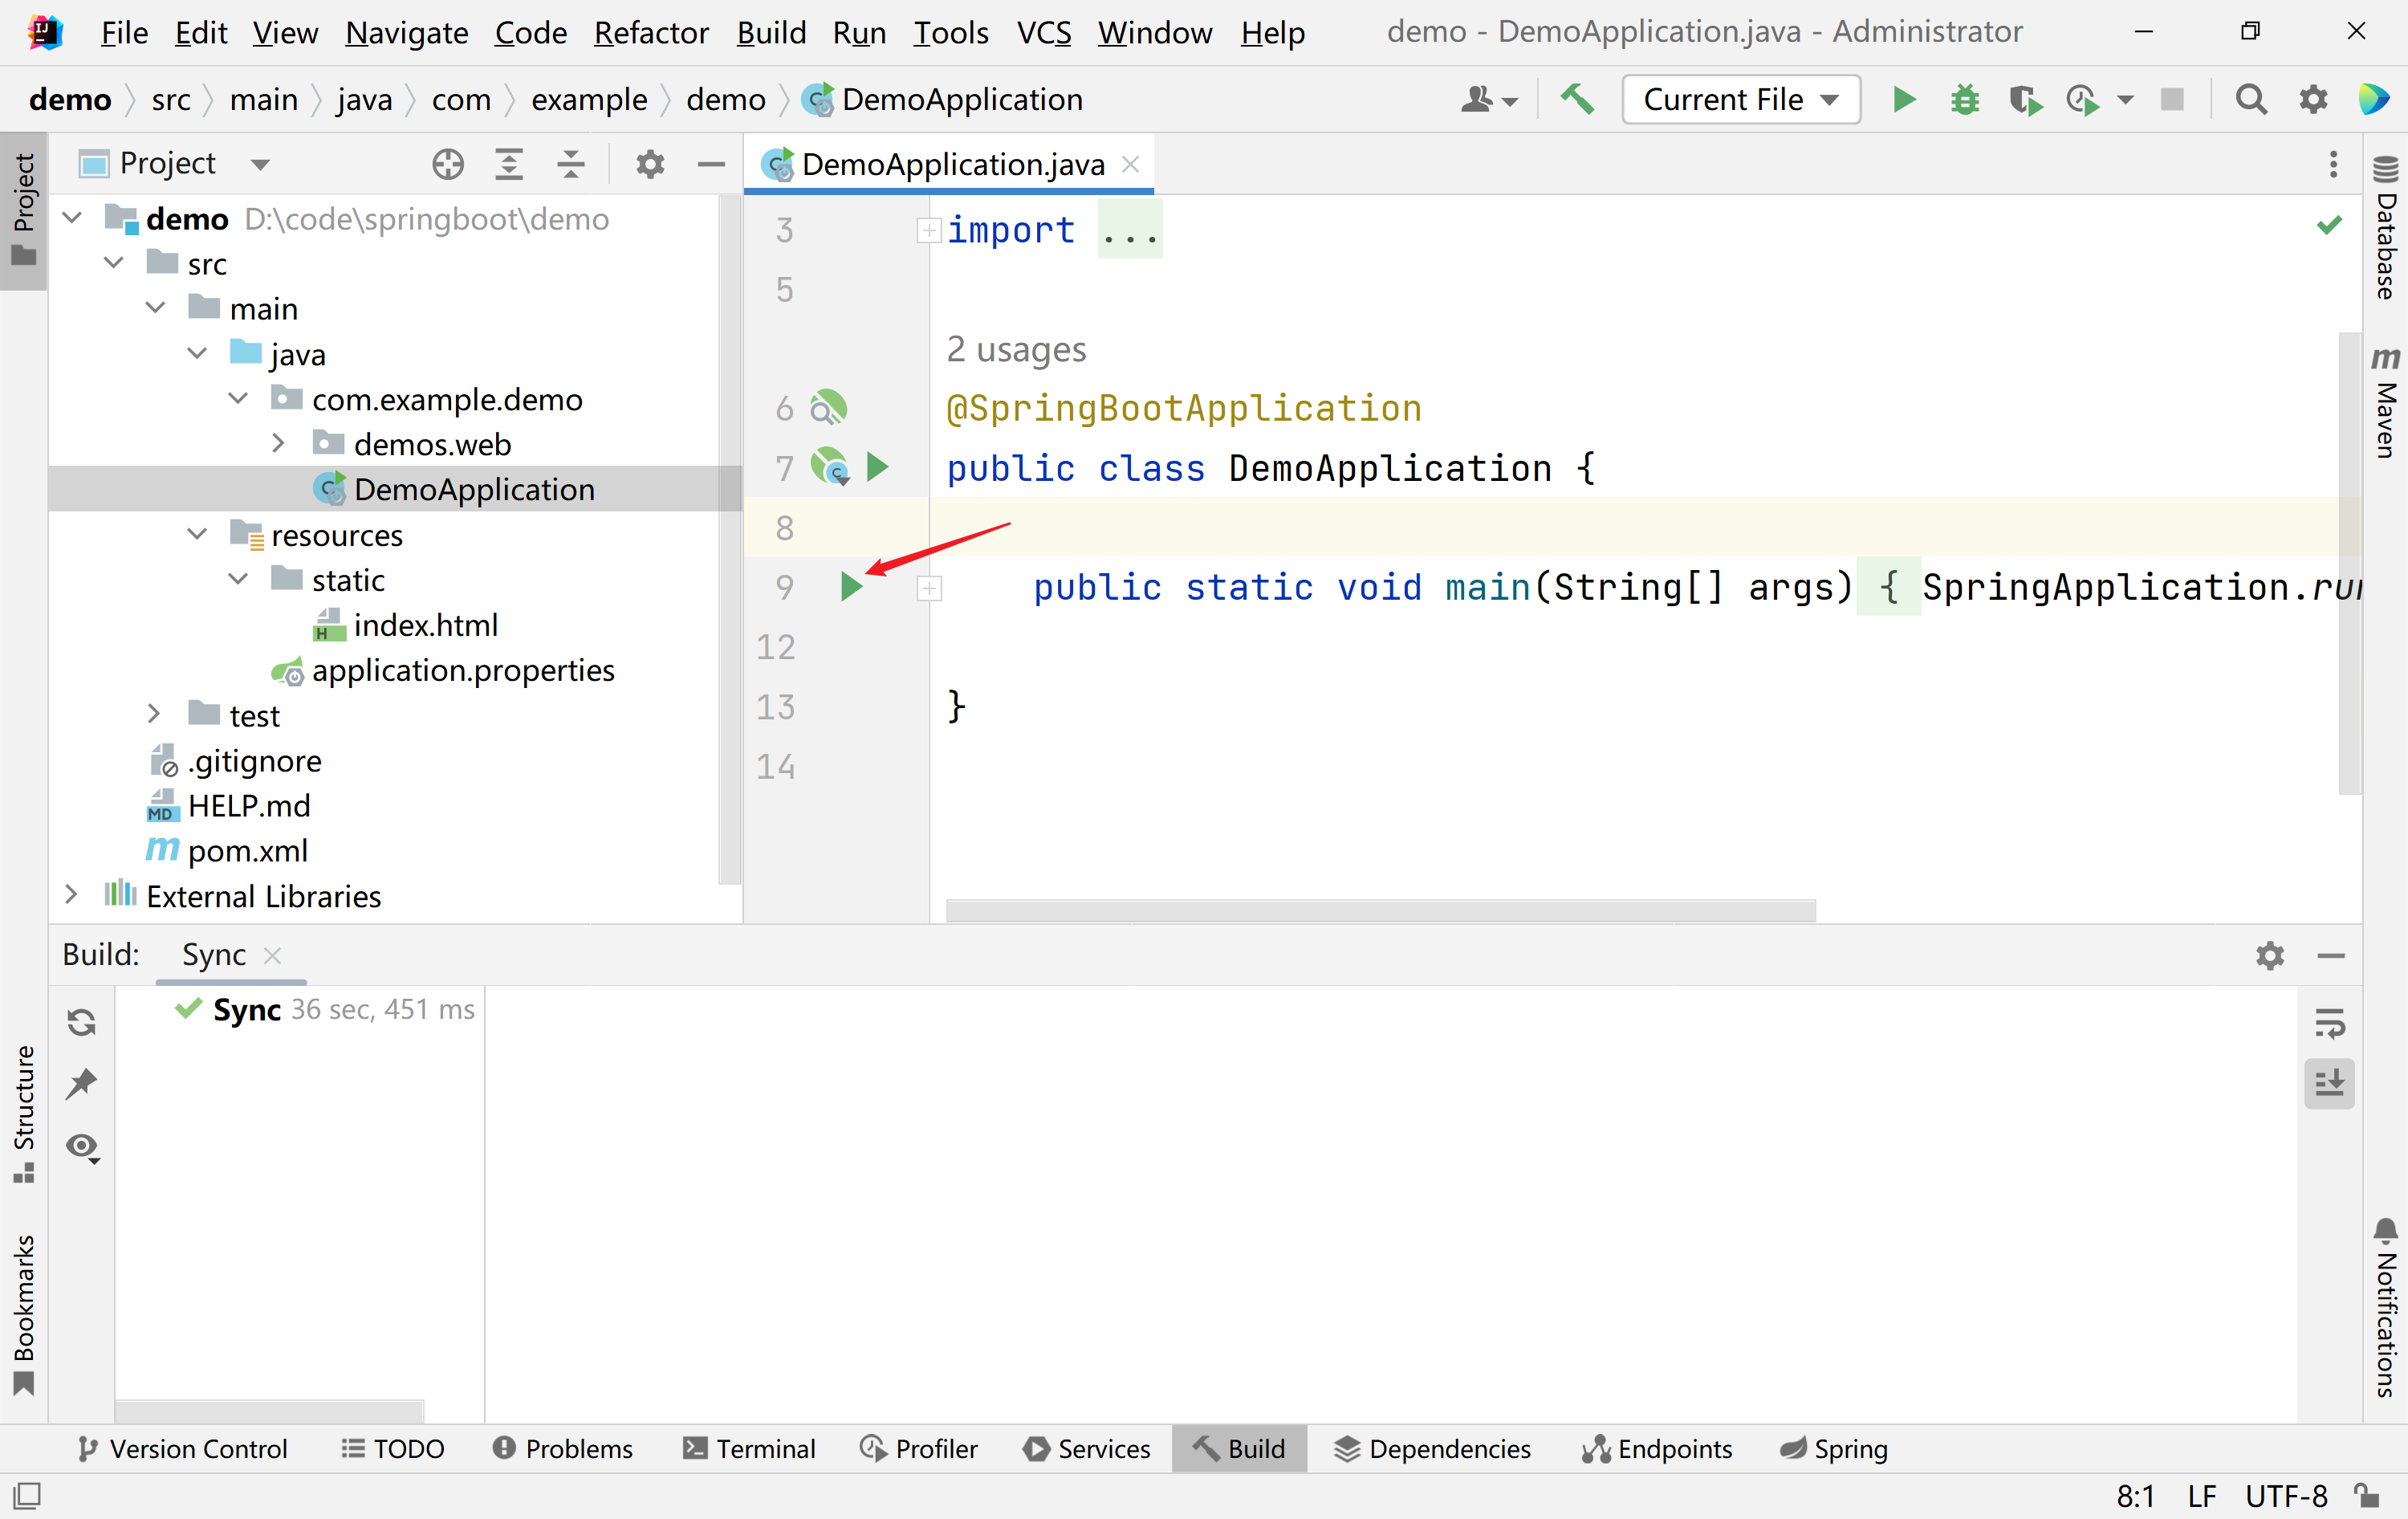Rerun Sync using the reload icon
2408x1519 pixels.
point(82,1022)
